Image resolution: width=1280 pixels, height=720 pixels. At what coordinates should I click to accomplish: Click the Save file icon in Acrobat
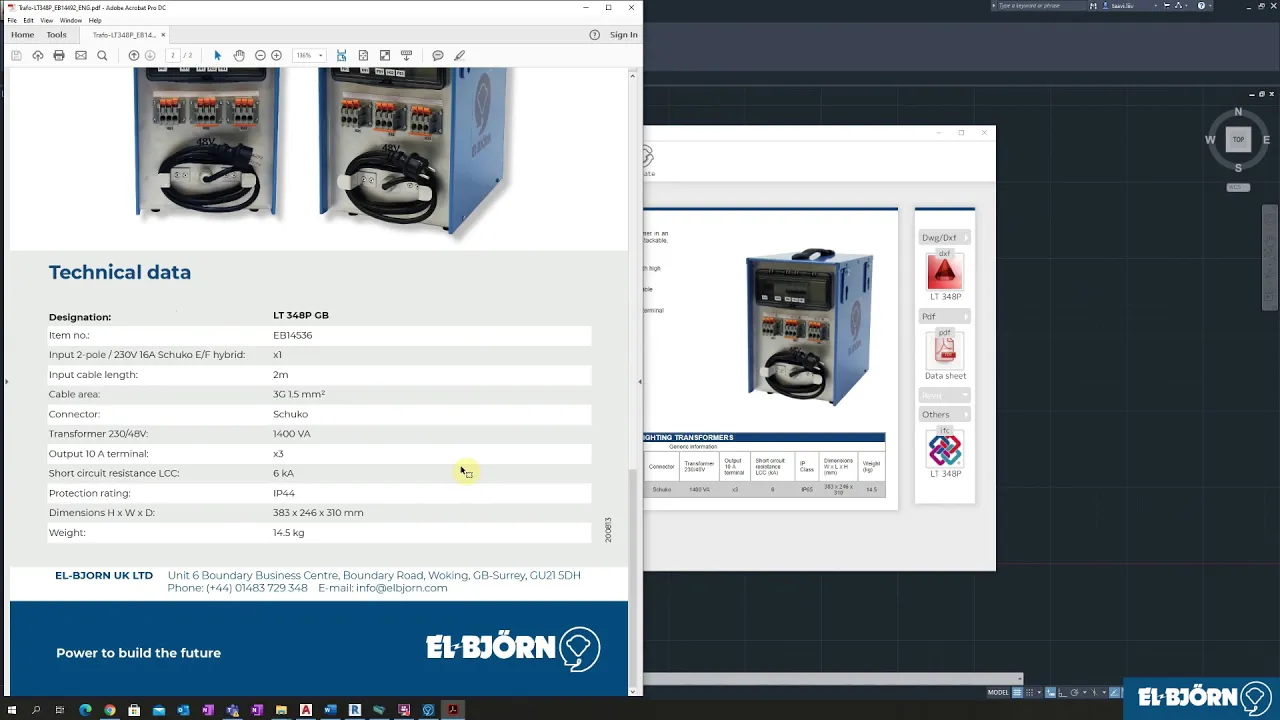pyautogui.click(x=16, y=56)
